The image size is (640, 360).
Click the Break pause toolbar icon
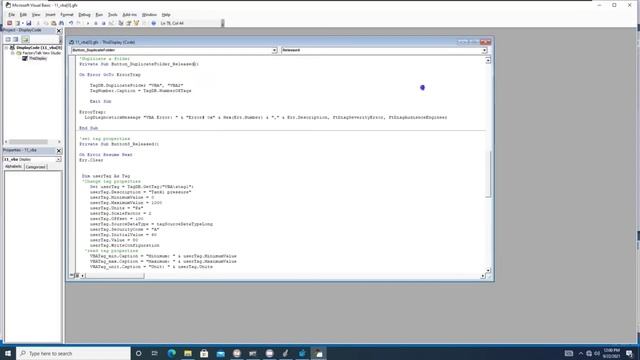pyautogui.click(x=96, y=23)
